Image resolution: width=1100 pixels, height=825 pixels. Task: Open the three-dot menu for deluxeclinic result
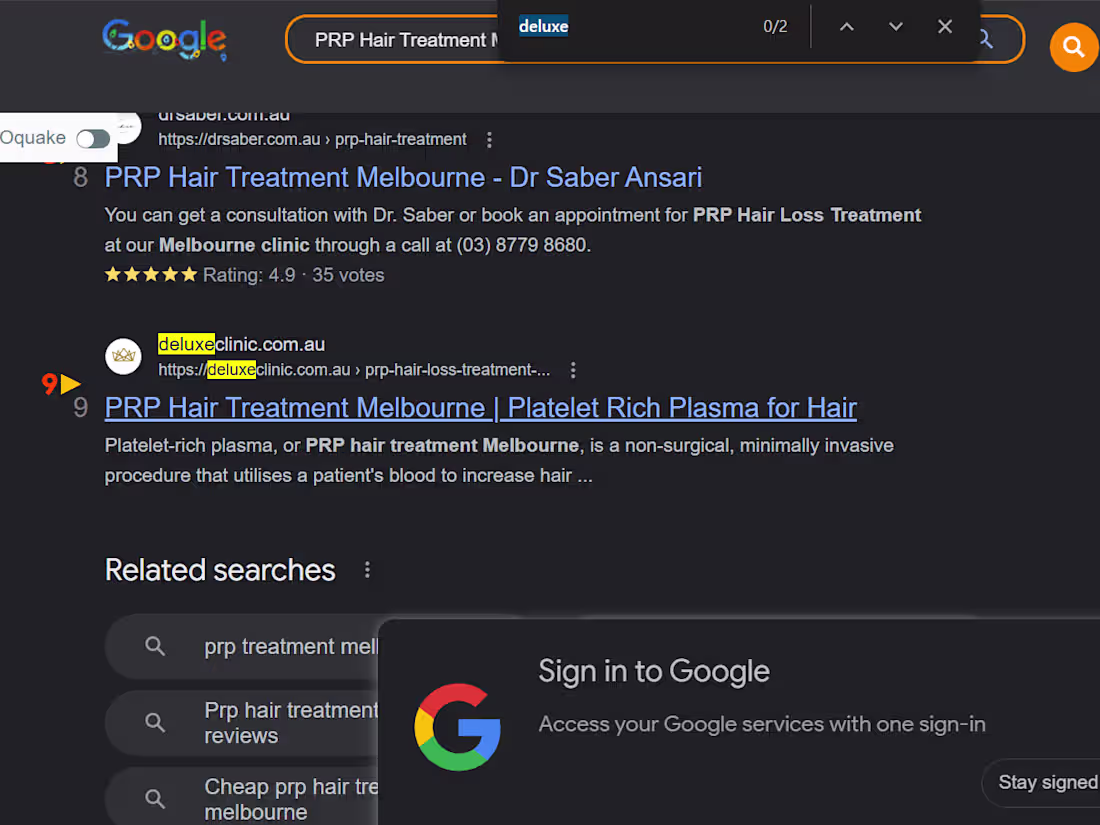tap(573, 369)
